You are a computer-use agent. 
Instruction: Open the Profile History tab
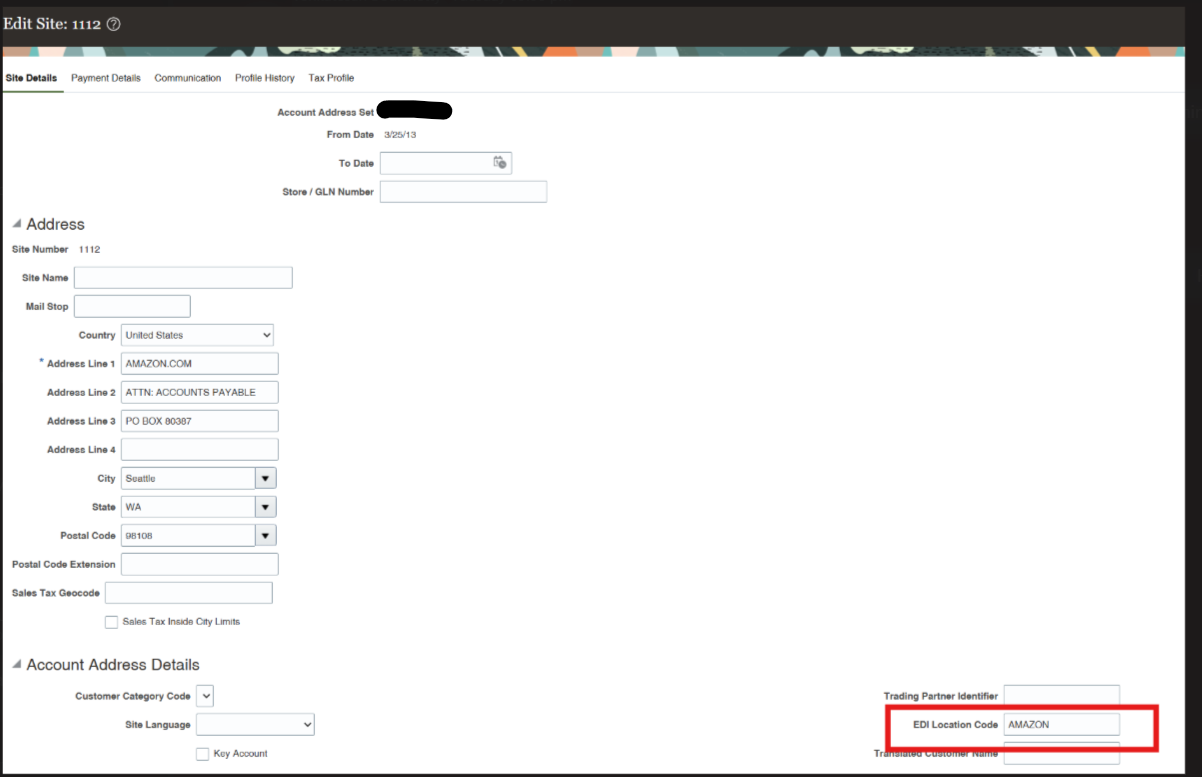pos(264,77)
